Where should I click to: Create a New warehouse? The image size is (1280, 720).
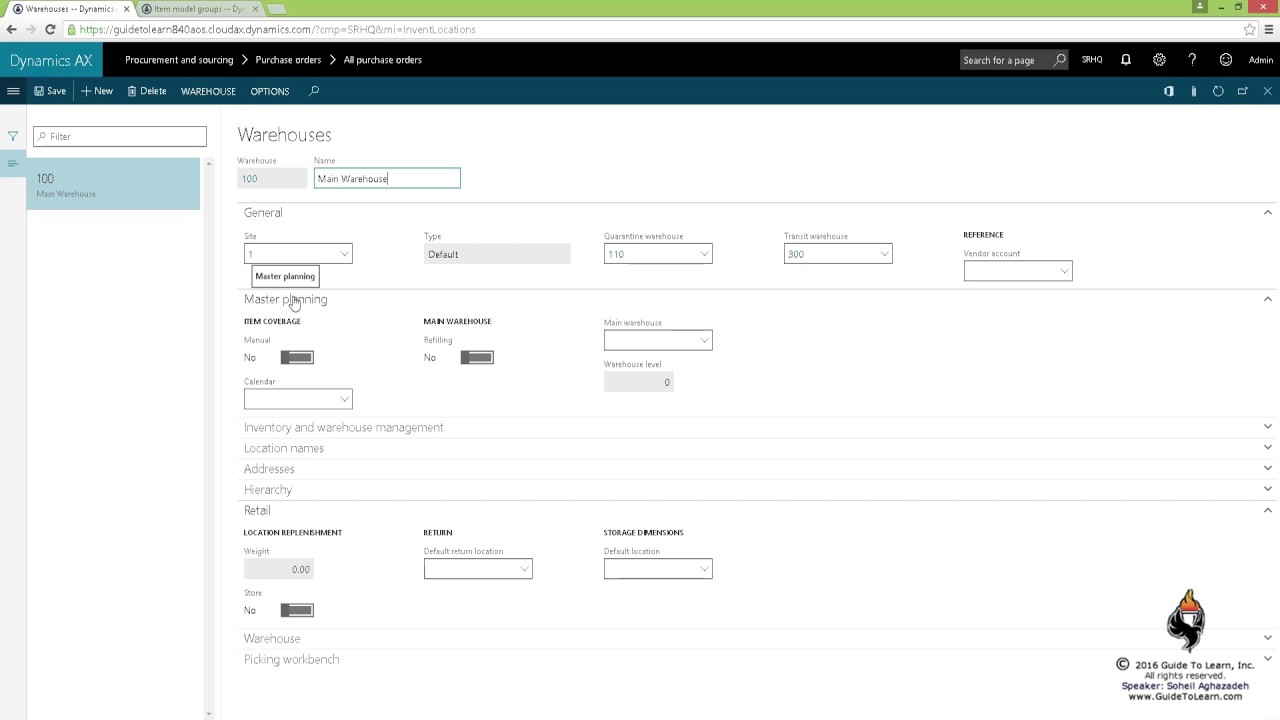point(97,91)
